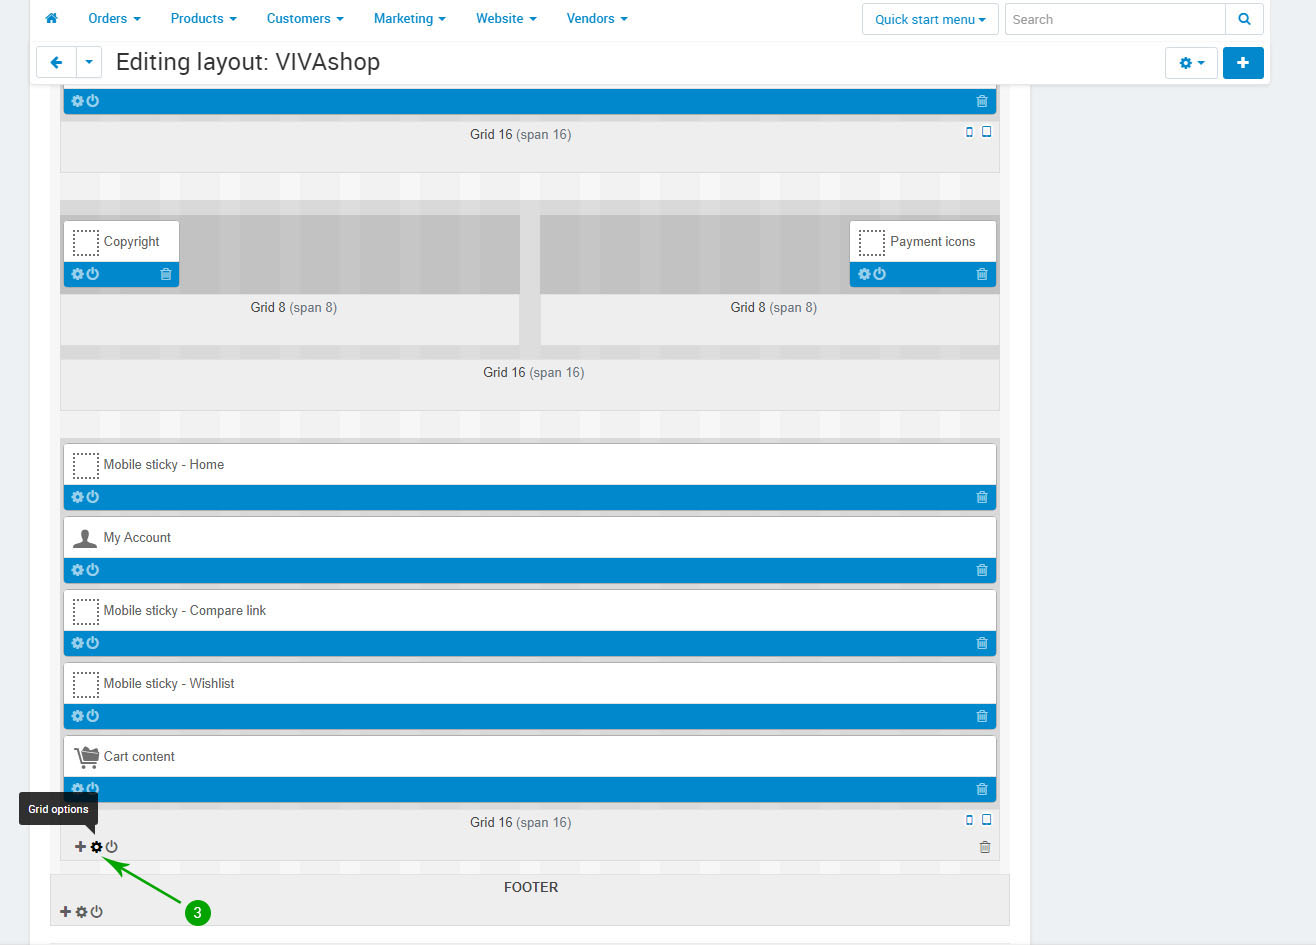Toggle FOOTER container on/off power icon

click(x=97, y=912)
